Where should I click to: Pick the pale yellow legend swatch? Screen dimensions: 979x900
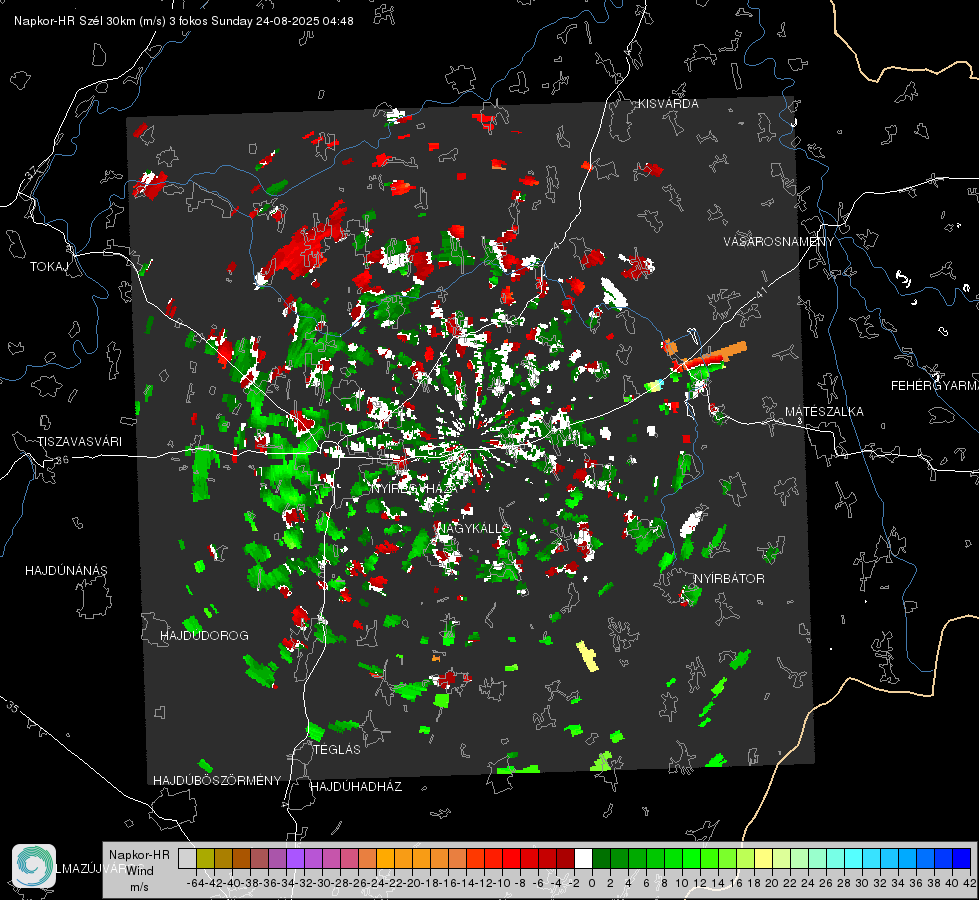pos(764,858)
